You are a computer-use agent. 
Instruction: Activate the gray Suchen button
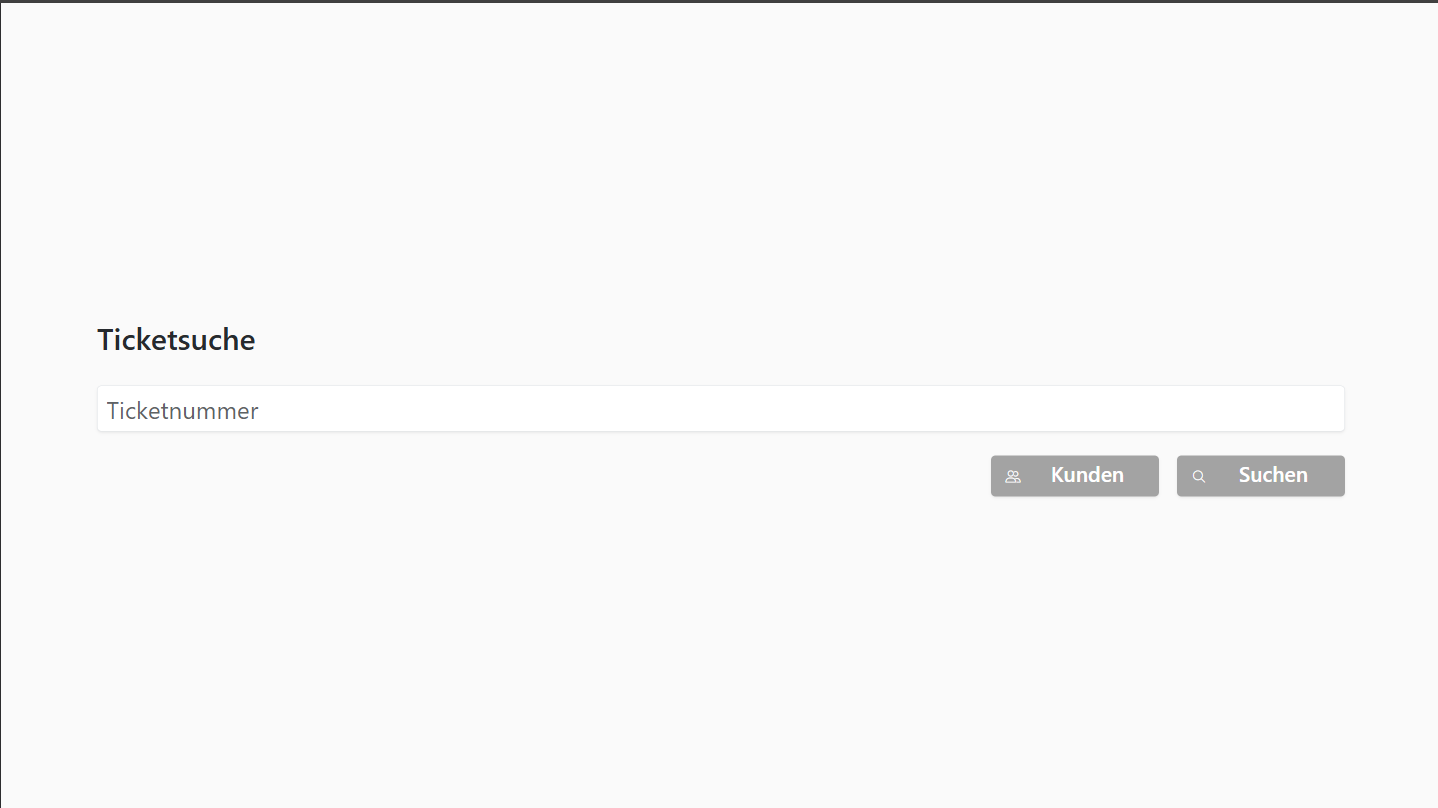pyautogui.click(x=1261, y=476)
